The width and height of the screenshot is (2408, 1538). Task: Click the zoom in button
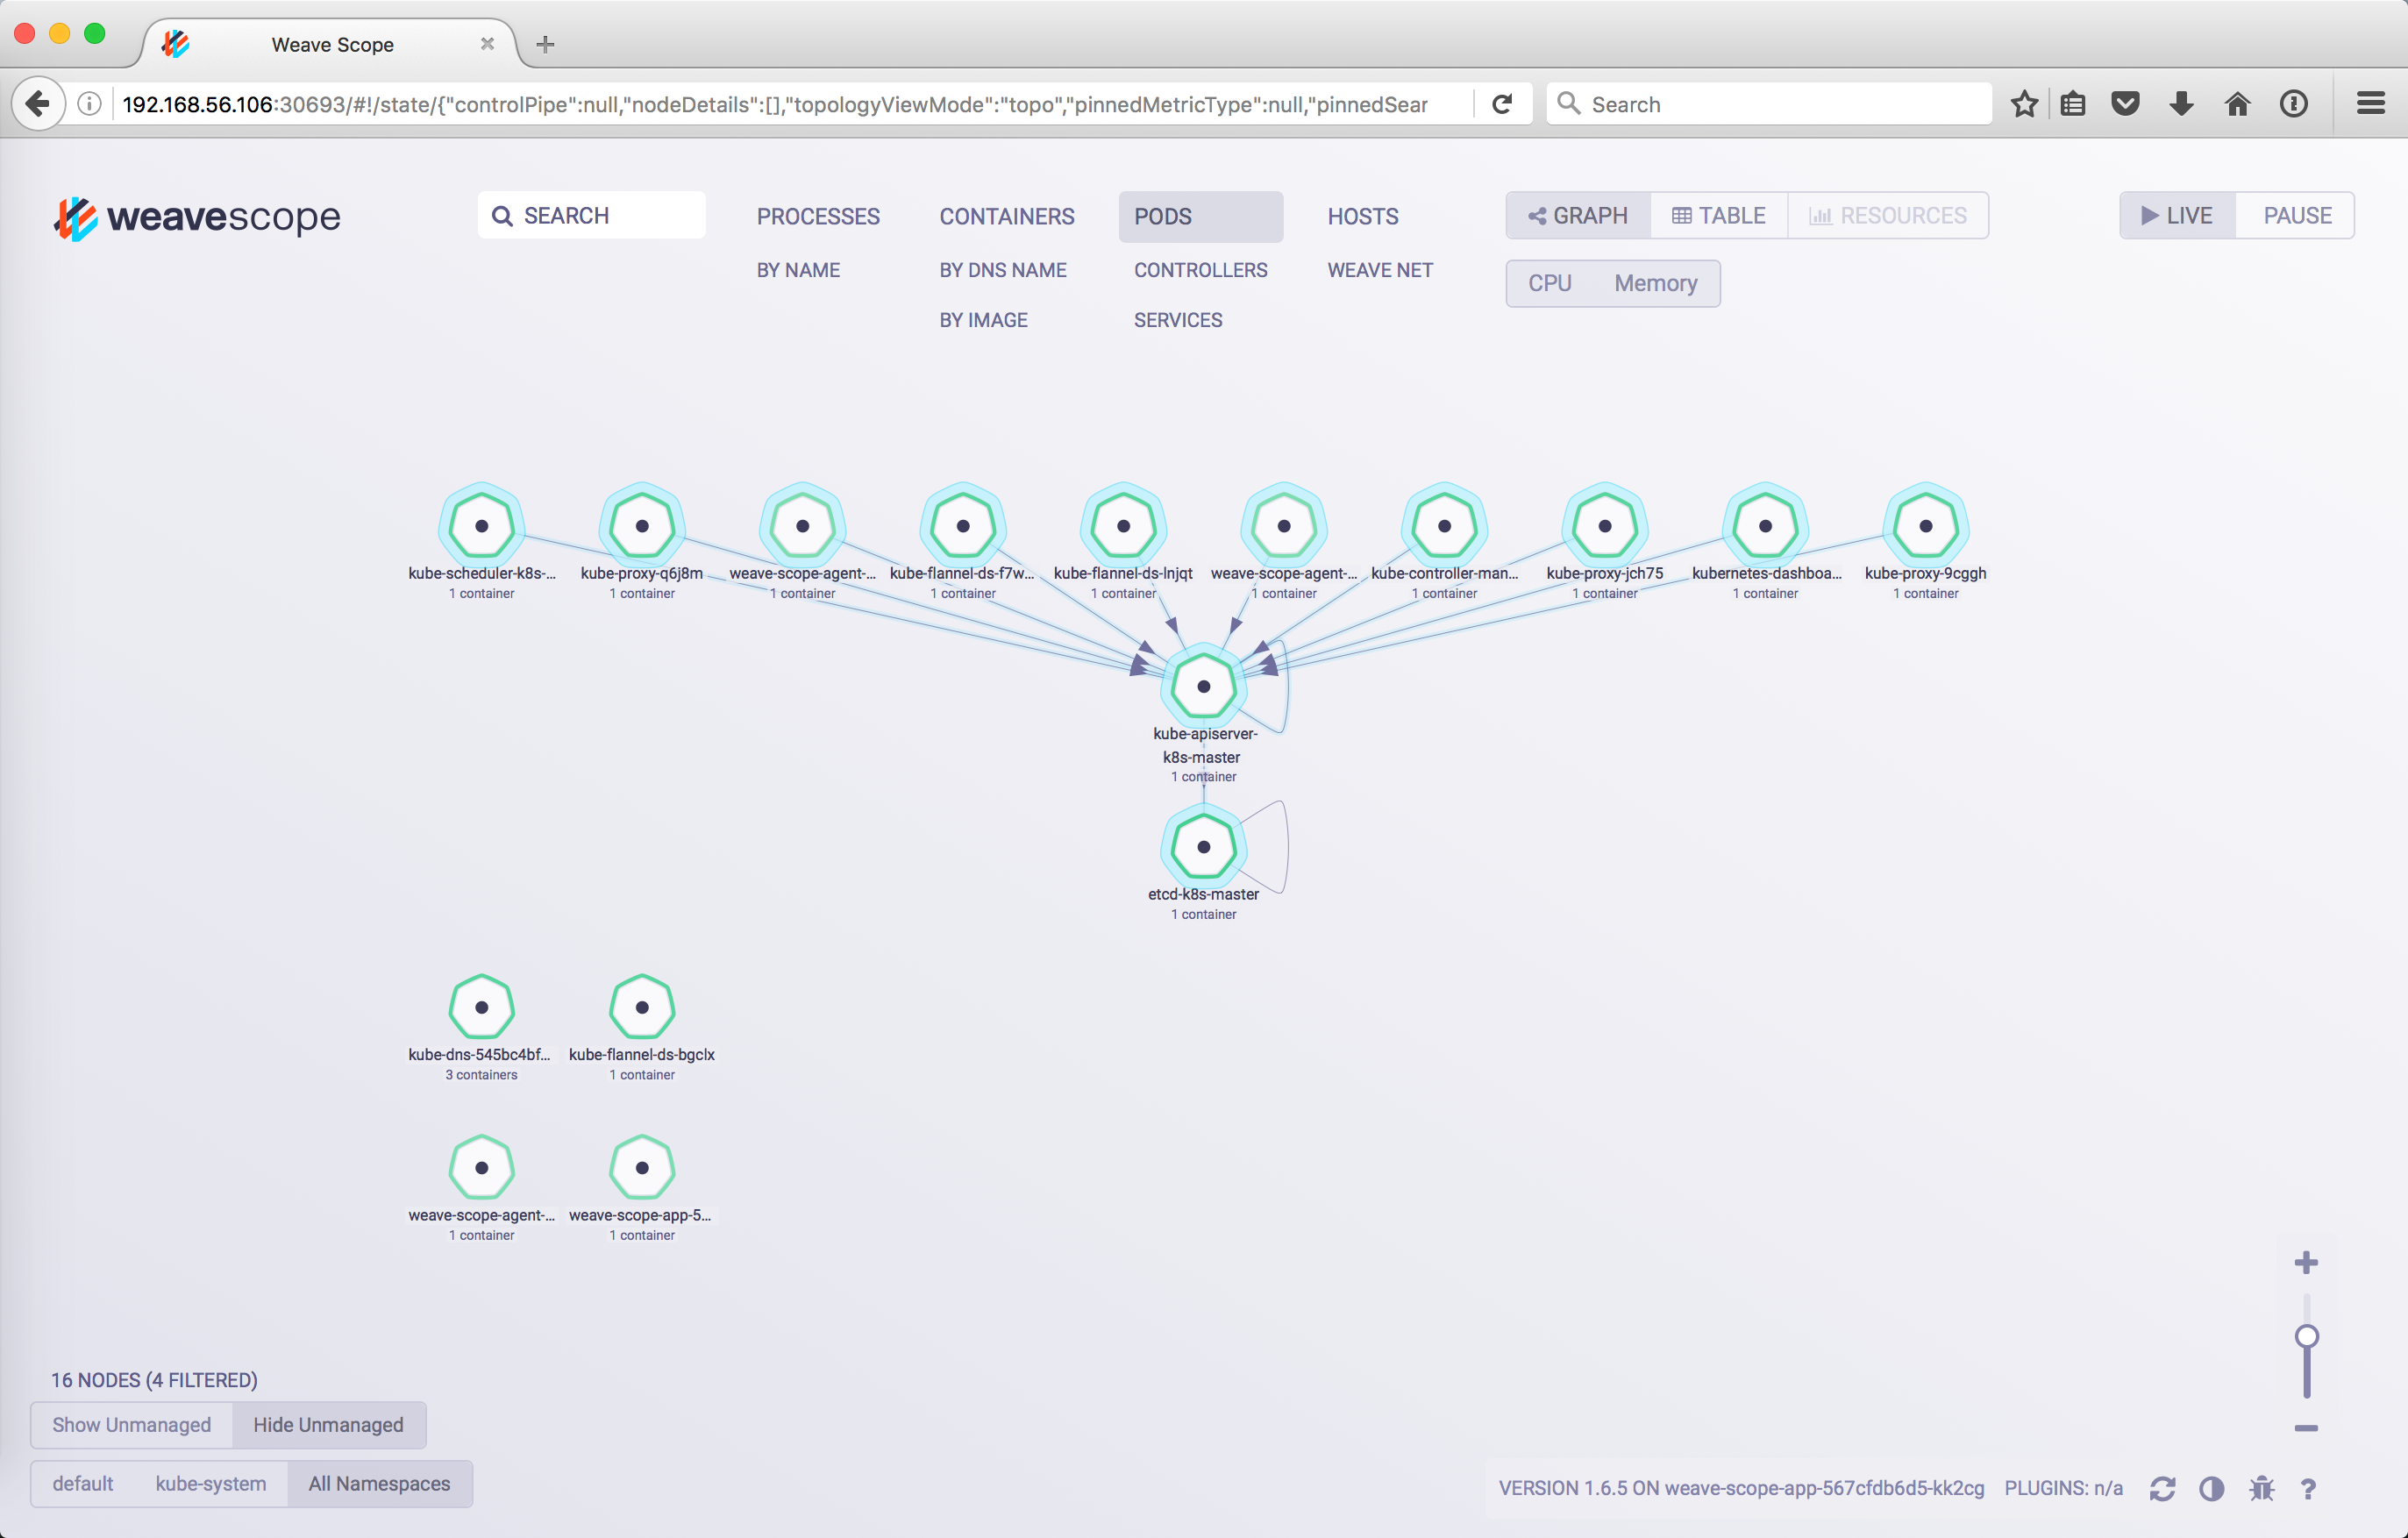[x=2306, y=1263]
